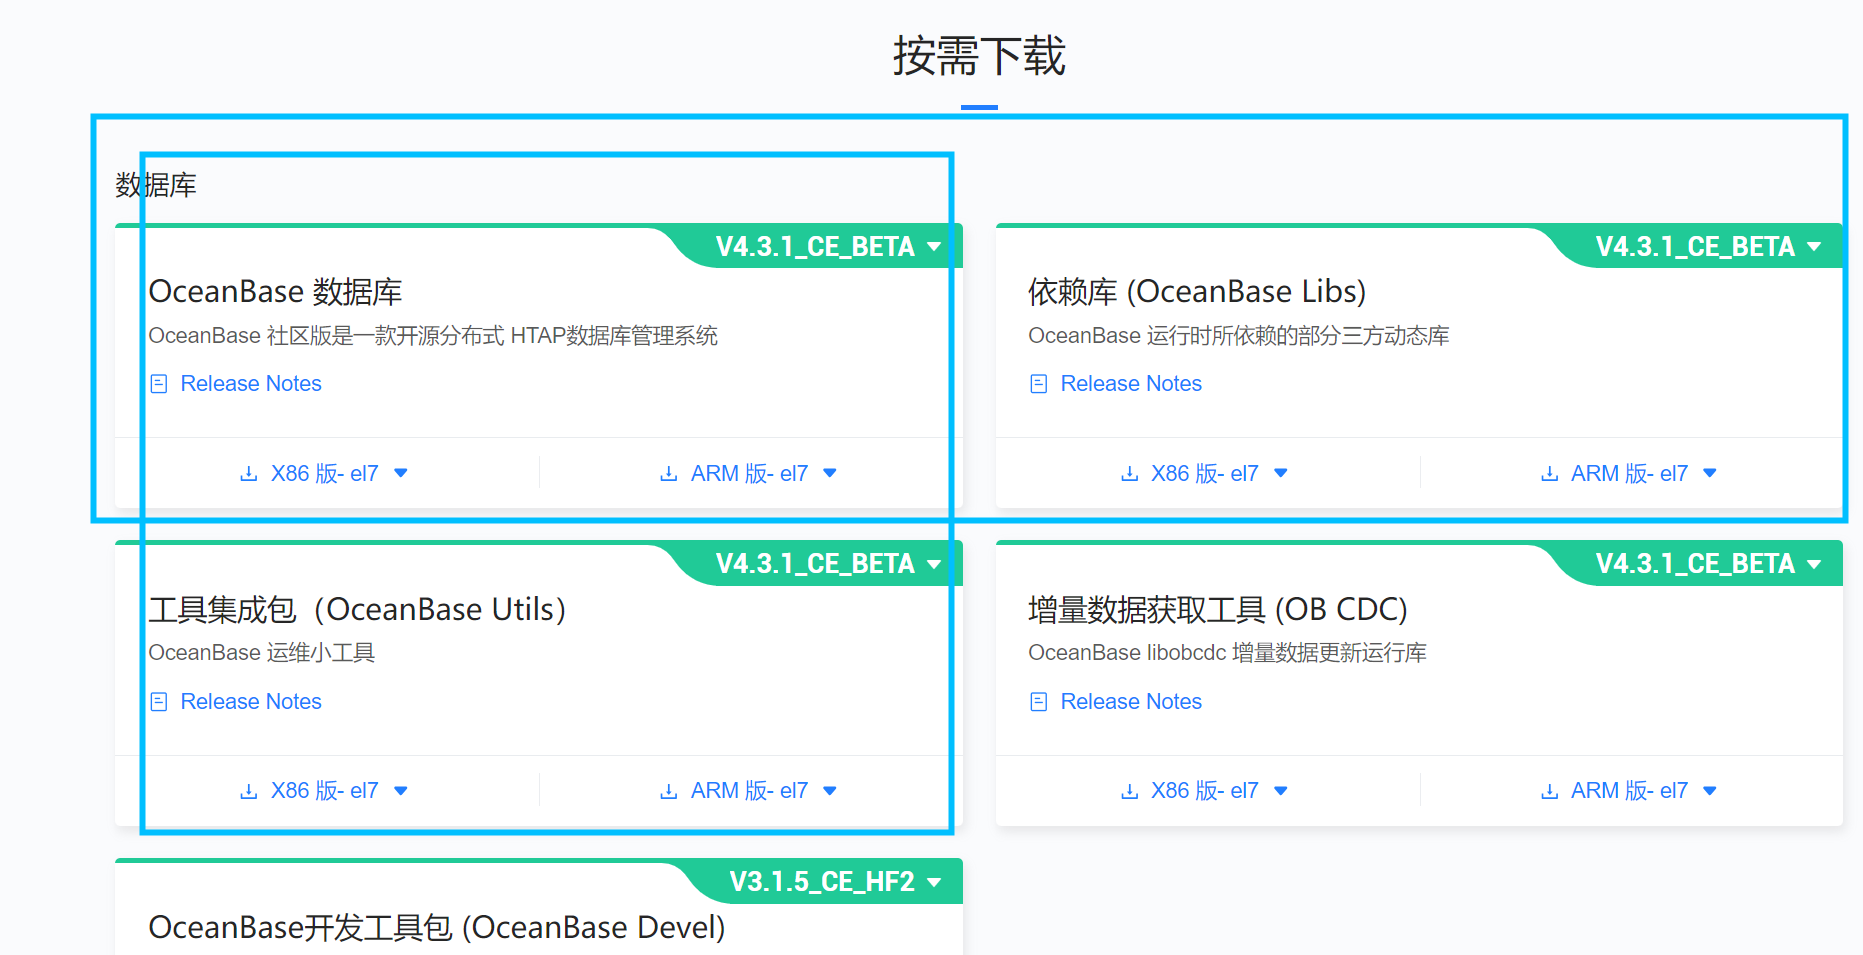Click download icon before X86 on OB CDC card
Viewport: 1863px width, 955px height.
click(1129, 792)
